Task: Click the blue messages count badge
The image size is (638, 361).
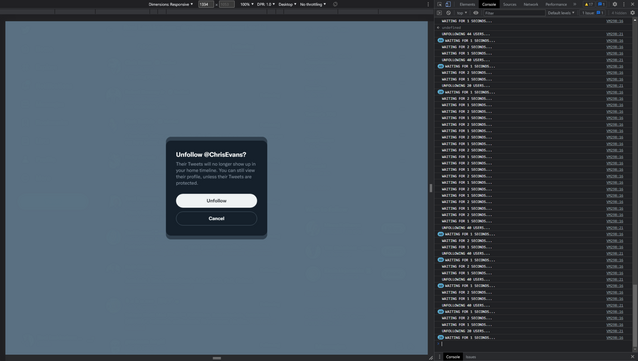Action: tap(601, 4)
